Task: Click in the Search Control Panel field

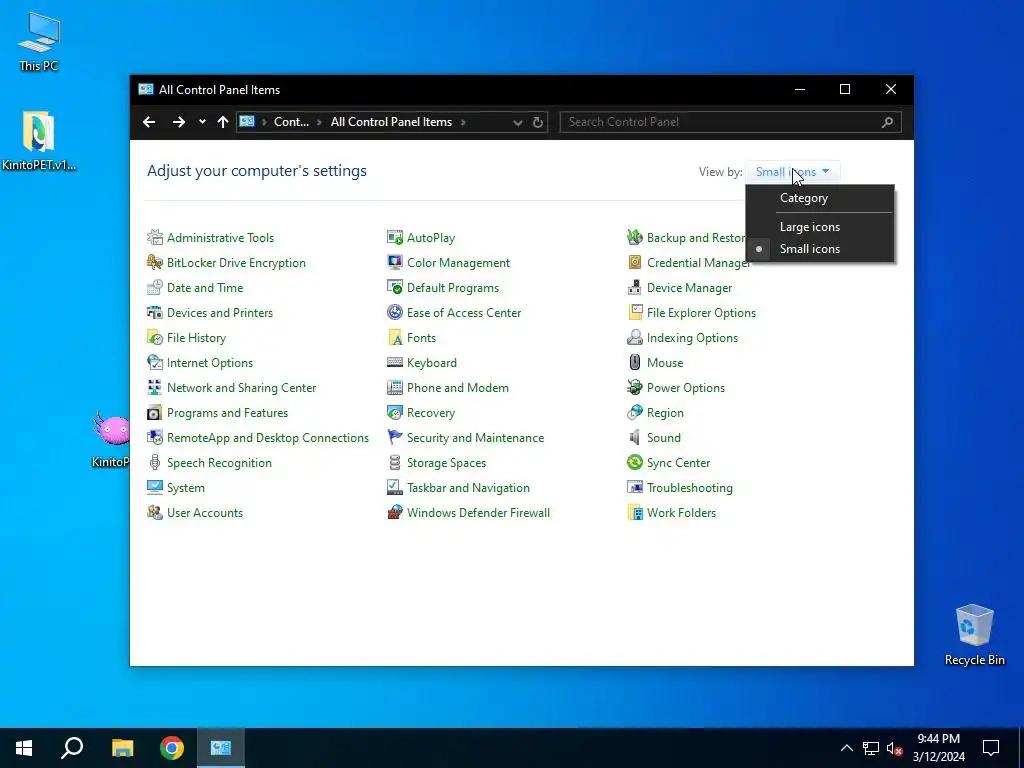Action: pos(730,122)
